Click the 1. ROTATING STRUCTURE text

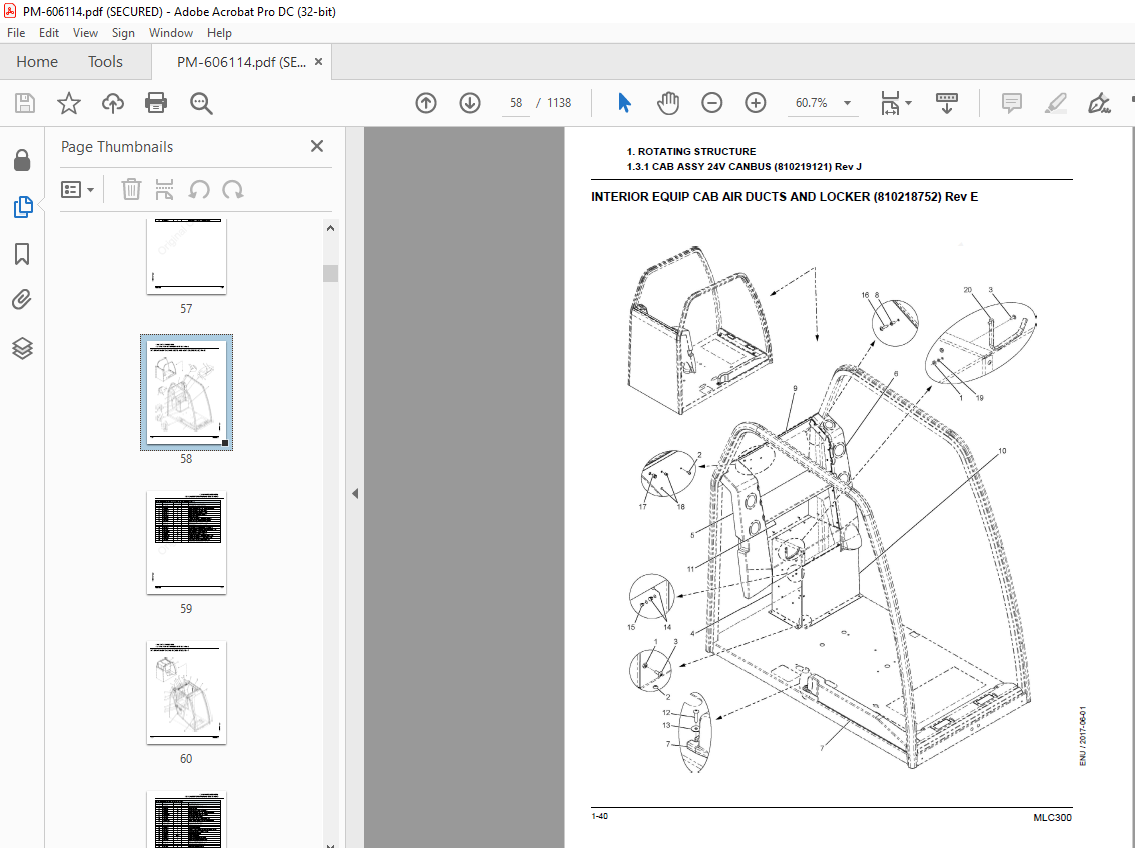point(691,151)
